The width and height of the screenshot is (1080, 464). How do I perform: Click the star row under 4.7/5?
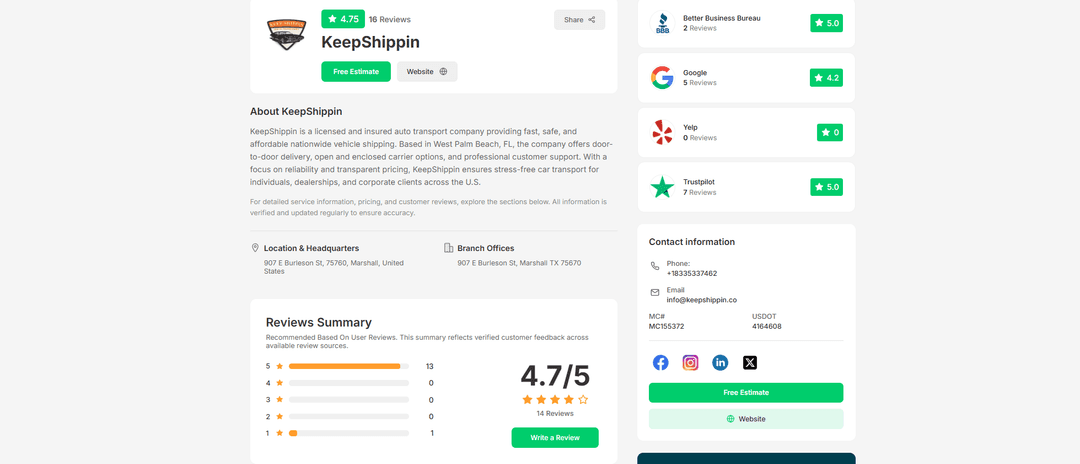[555, 399]
